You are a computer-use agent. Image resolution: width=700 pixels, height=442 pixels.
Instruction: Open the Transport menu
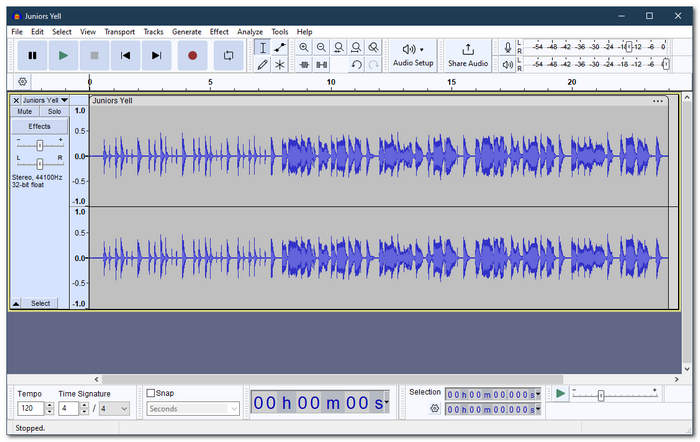point(119,32)
